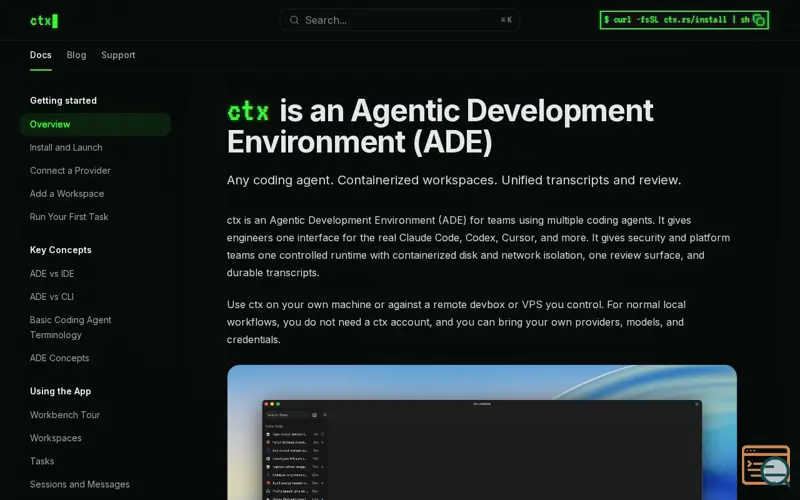The height and width of the screenshot is (500, 800).
Task: Open Workbench Tour page
Action: click(65, 415)
